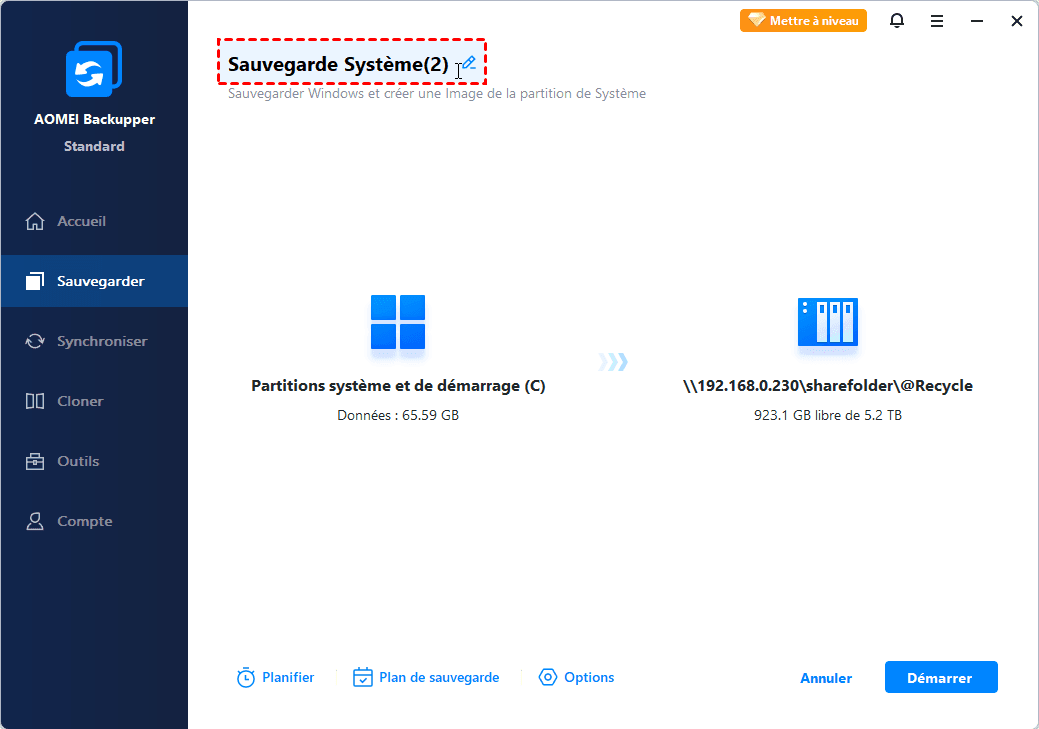Open the Compte account section
The width and height of the screenshot is (1039, 729).
[94, 521]
